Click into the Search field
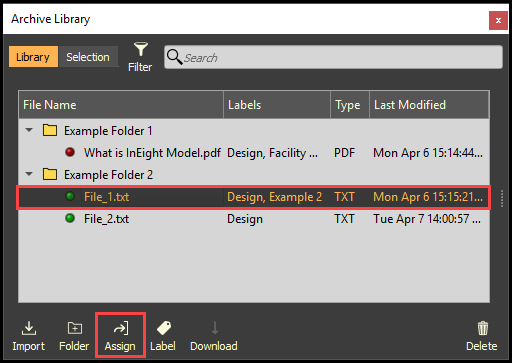The width and height of the screenshot is (512, 363). click(333, 57)
